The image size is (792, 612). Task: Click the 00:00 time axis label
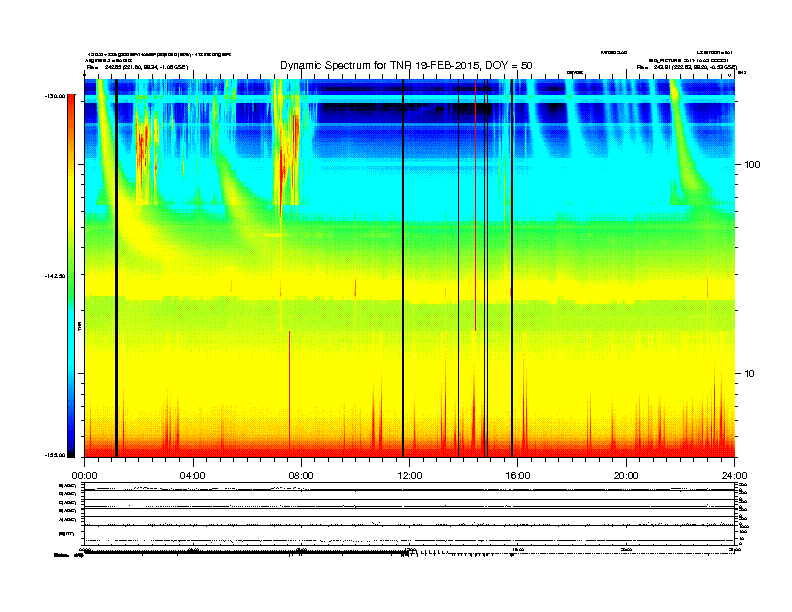84,476
